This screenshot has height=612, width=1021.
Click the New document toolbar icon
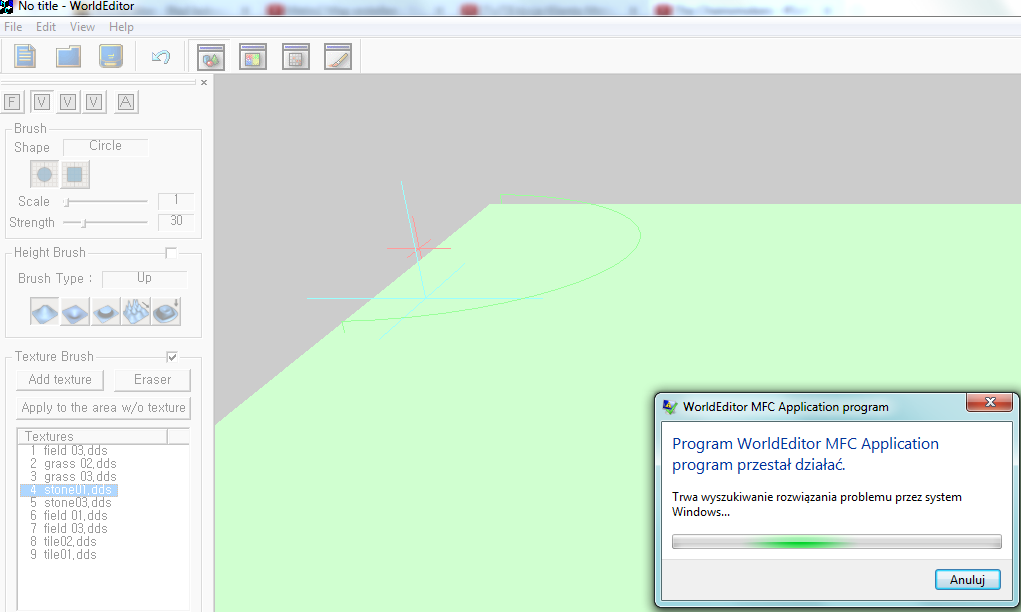pos(25,56)
